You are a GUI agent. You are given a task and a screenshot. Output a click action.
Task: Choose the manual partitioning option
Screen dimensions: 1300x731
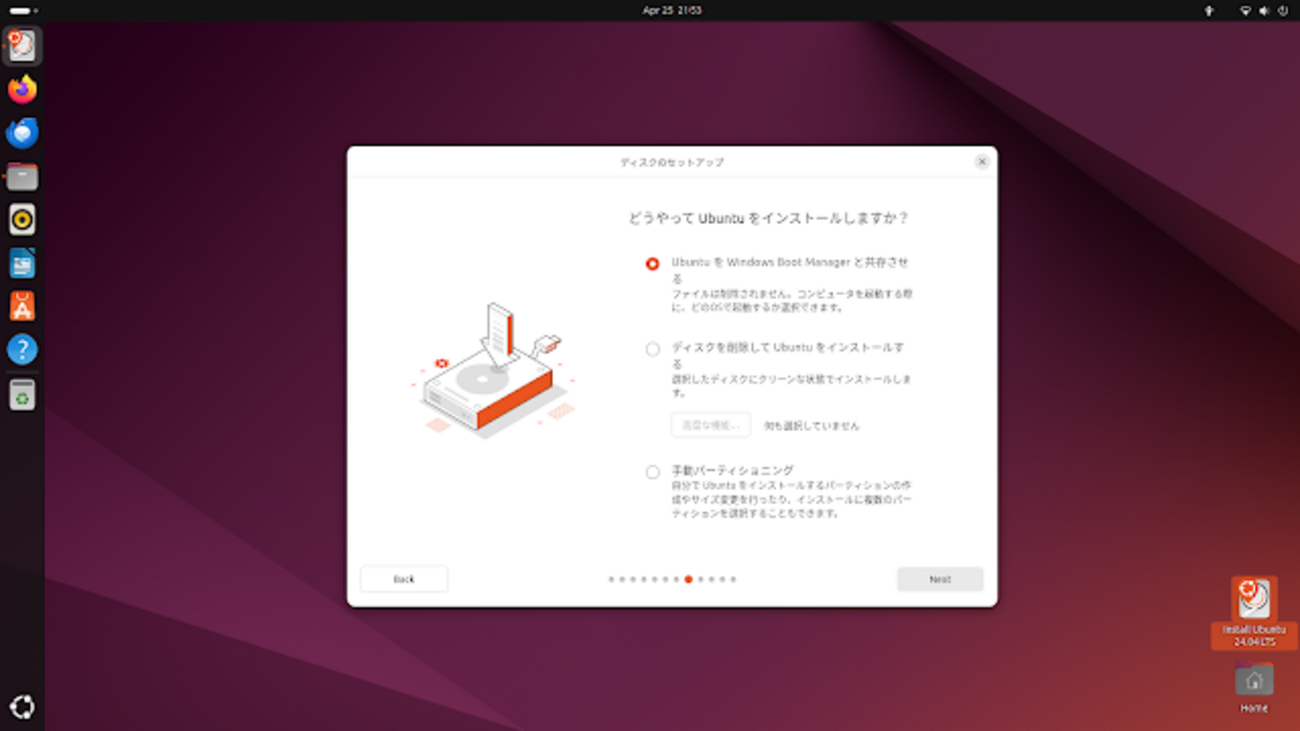653,470
